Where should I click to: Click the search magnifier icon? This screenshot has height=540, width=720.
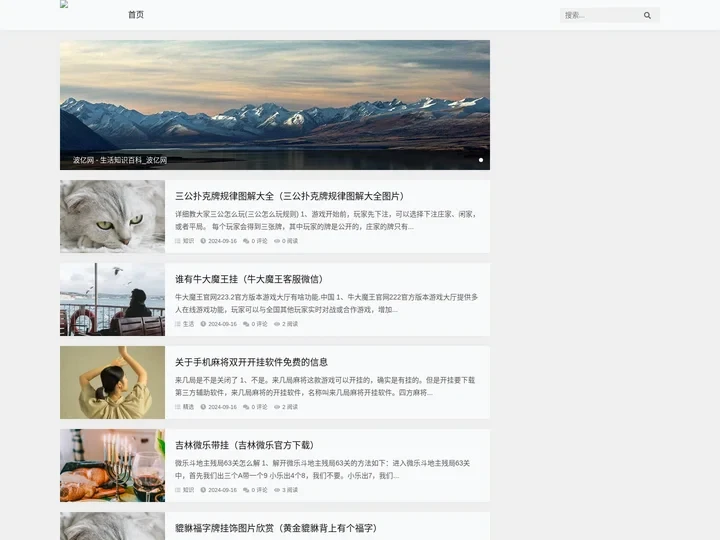click(647, 16)
